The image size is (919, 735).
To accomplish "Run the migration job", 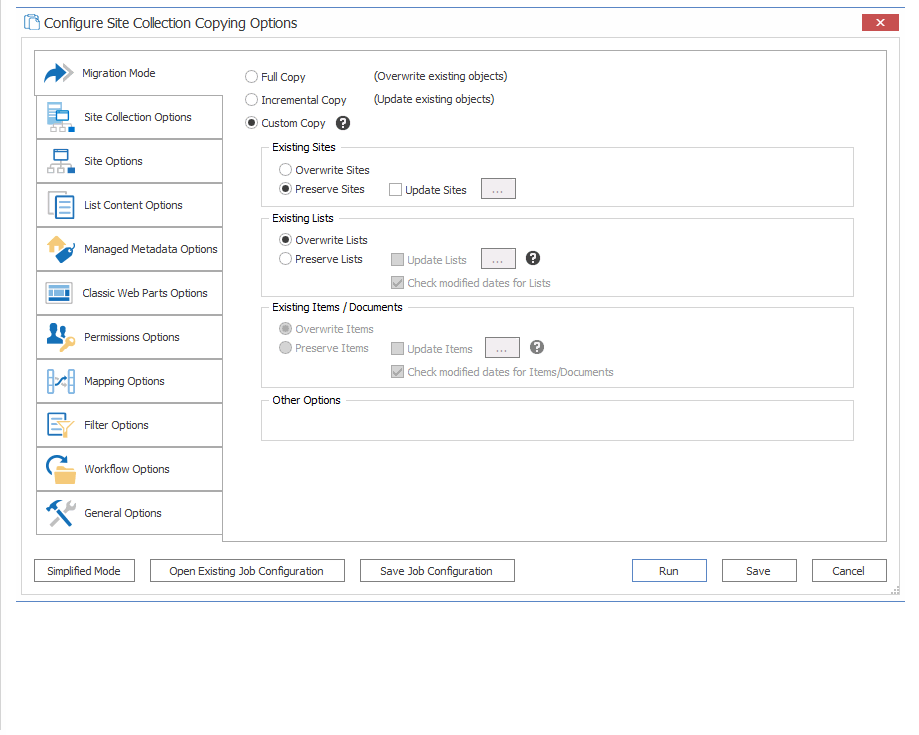I will [668, 570].
